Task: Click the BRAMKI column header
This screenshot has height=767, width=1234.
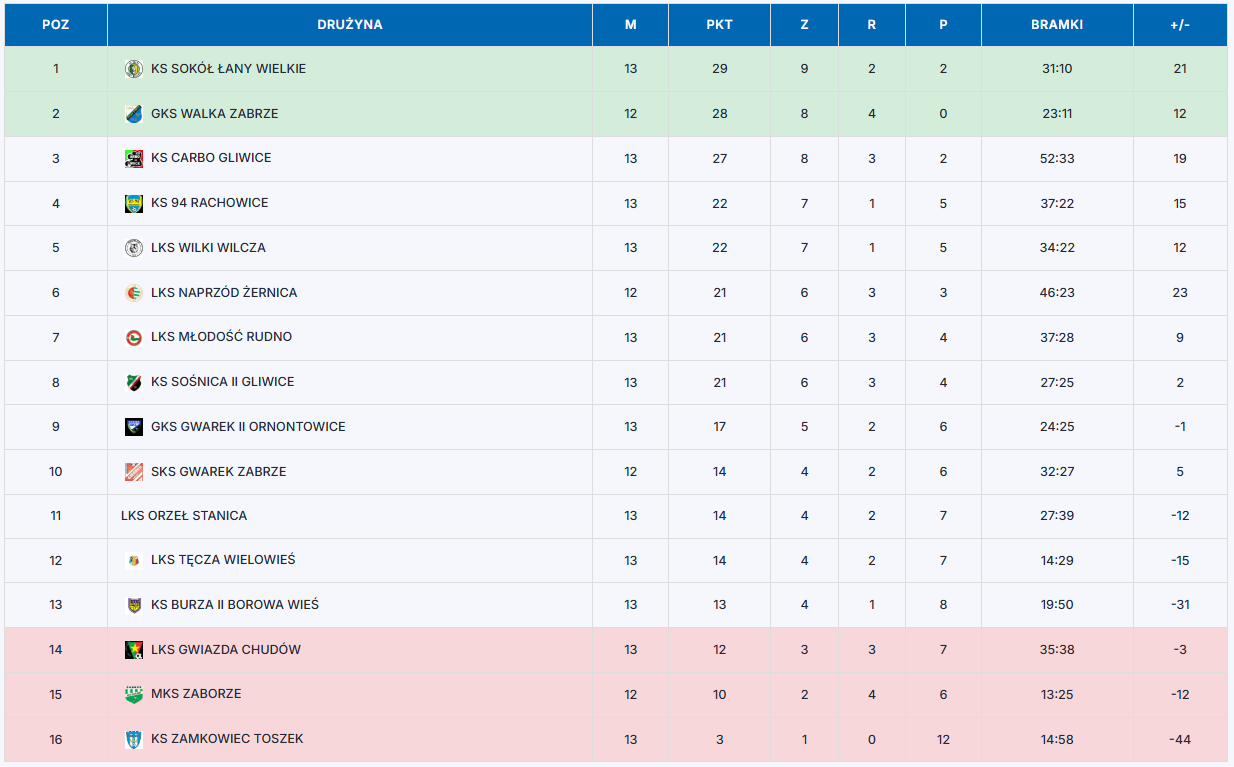Action: point(1057,25)
